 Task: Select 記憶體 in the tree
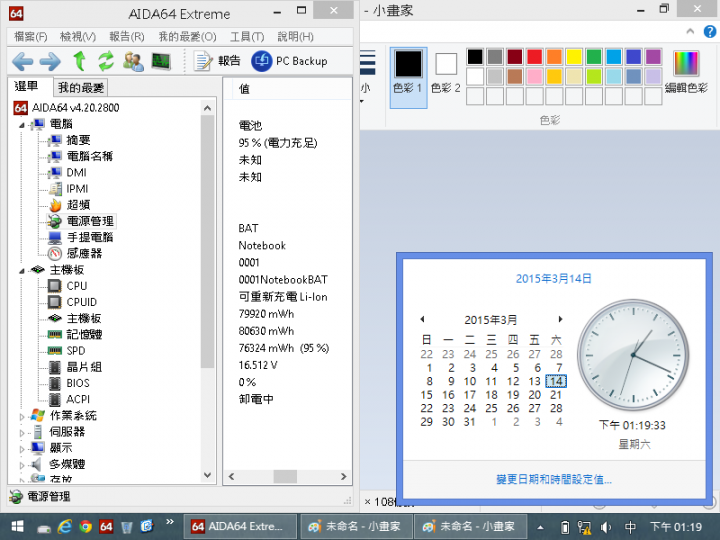[x=84, y=334]
